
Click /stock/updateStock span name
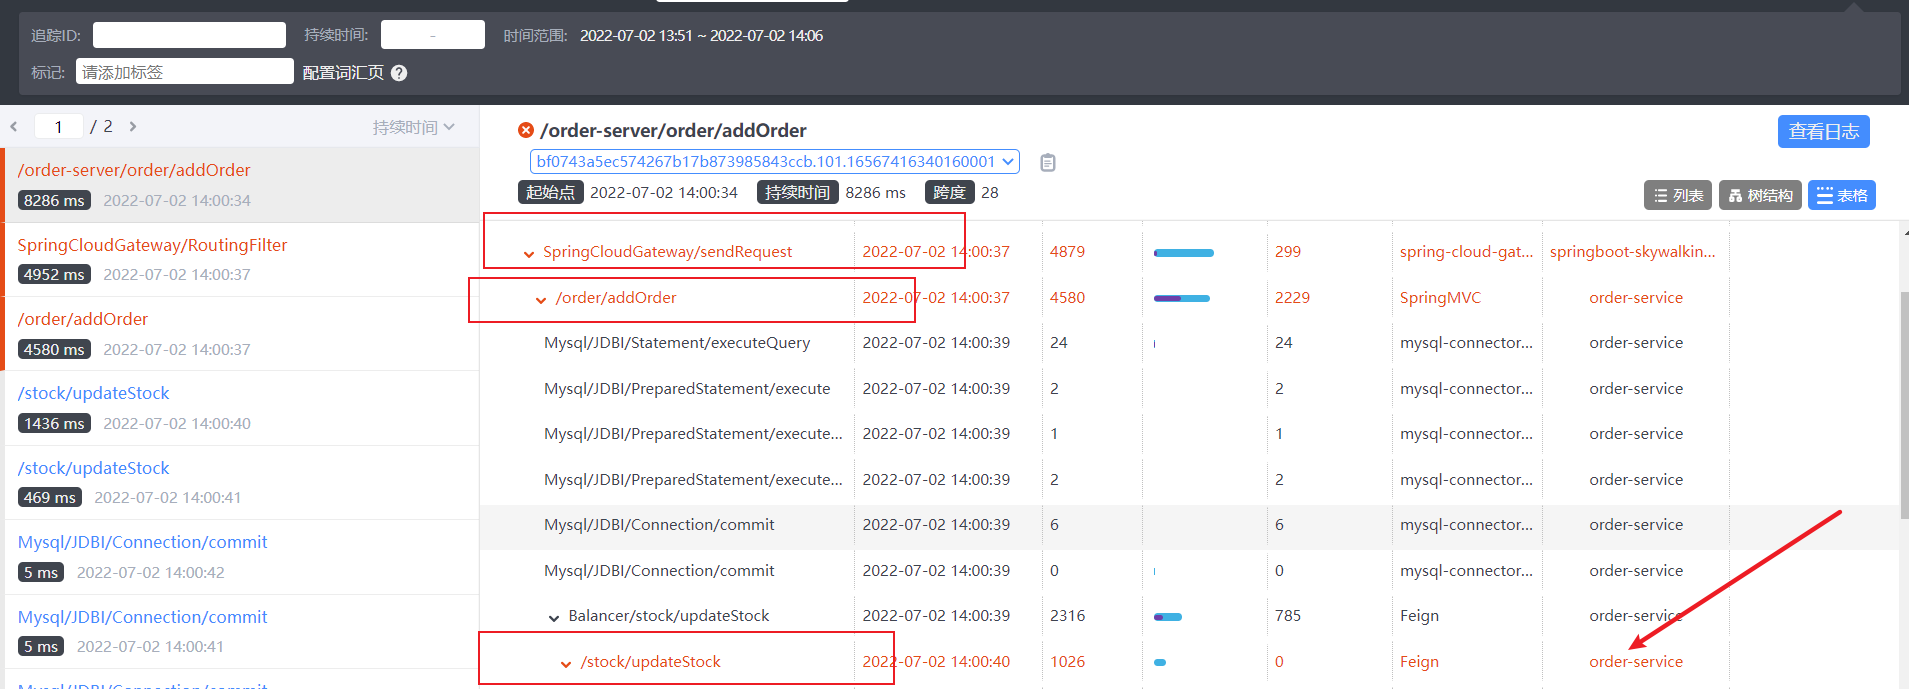(651, 662)
